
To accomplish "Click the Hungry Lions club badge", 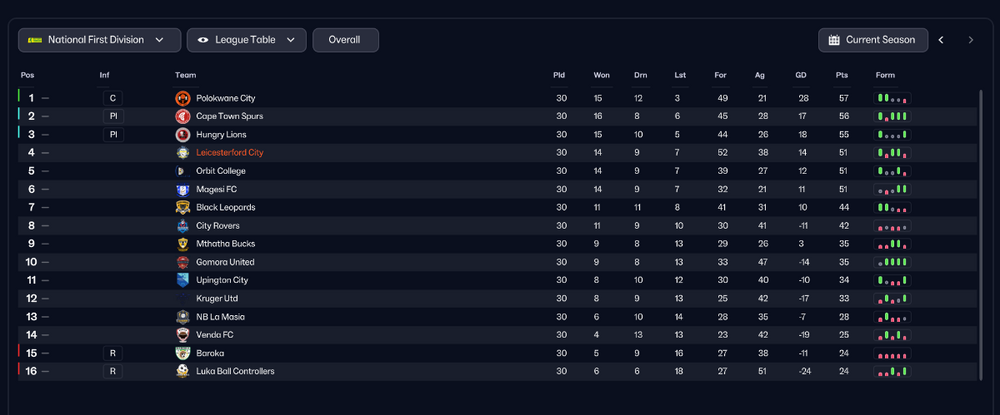I will (x=182, y=135).
